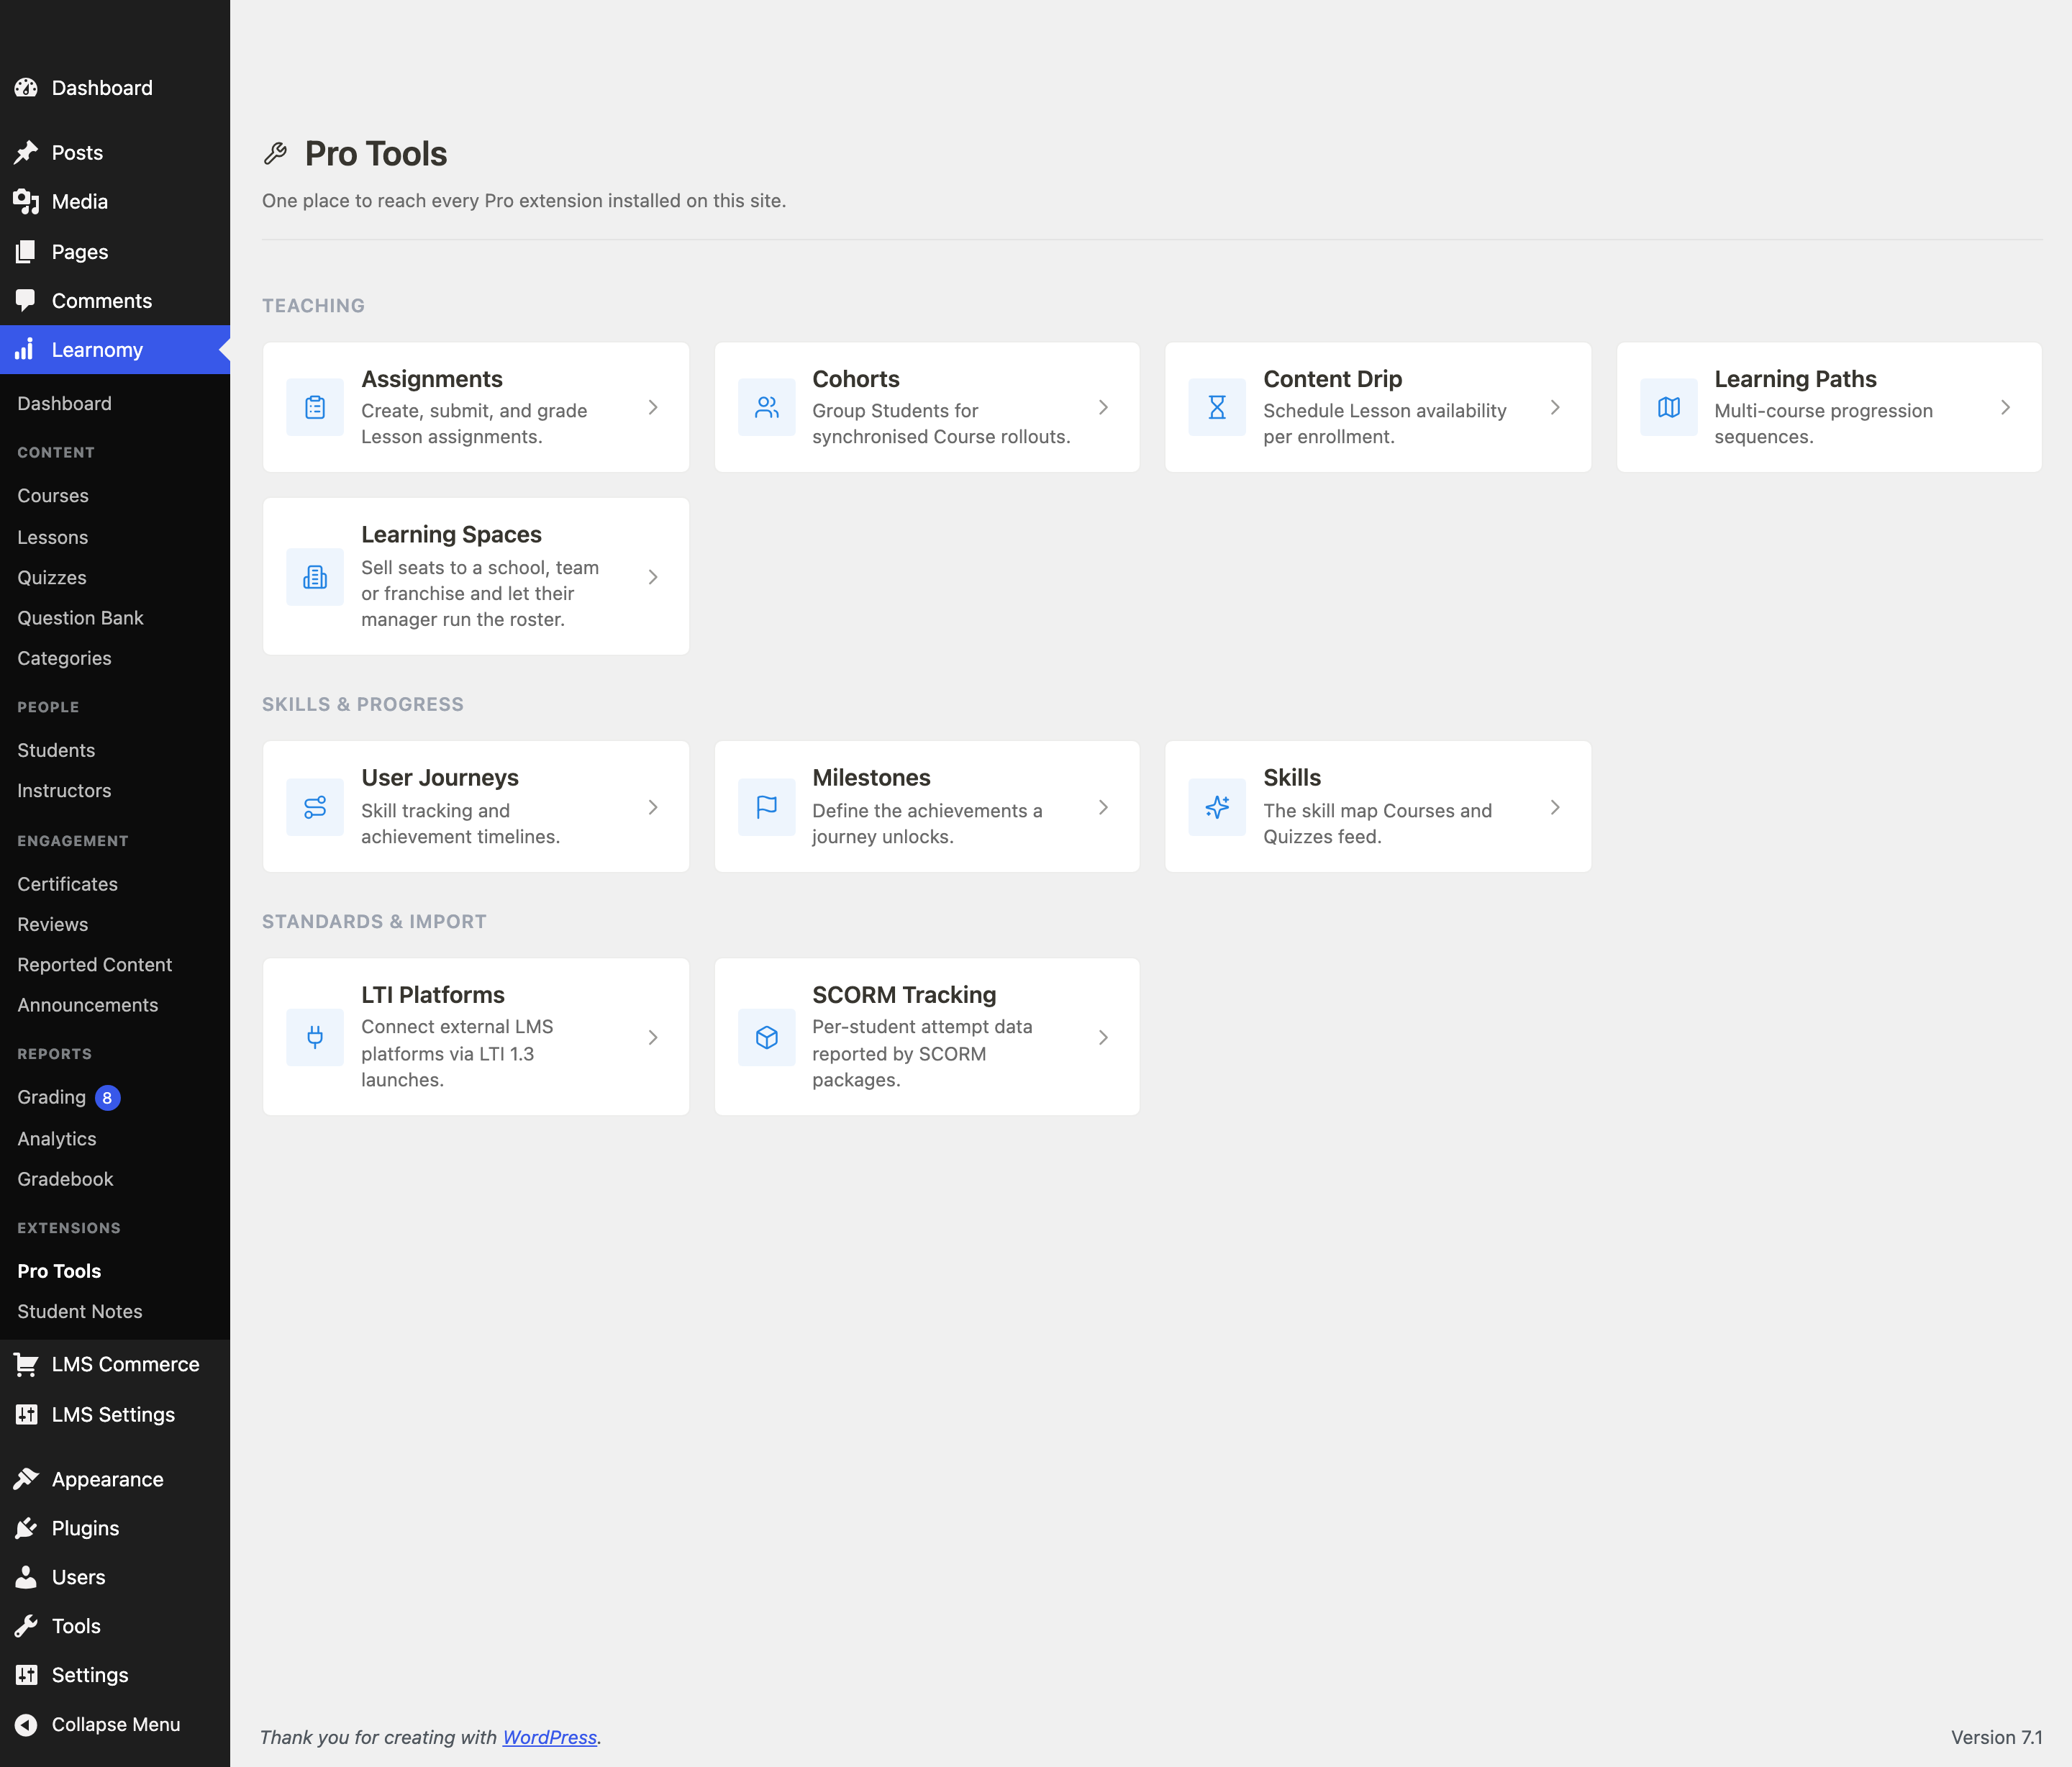Open the Milestones card chevron
The height and width of the screenshot is (1767, 2072).
1103,807
